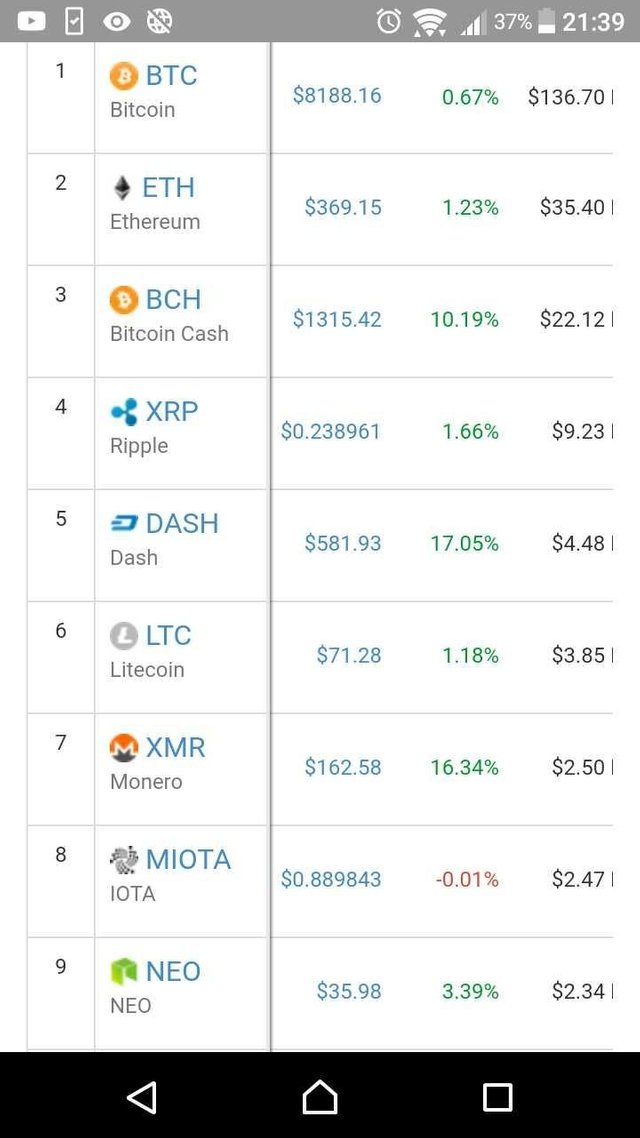Tap the Bitcoin price $8188.16

point(337,95)
